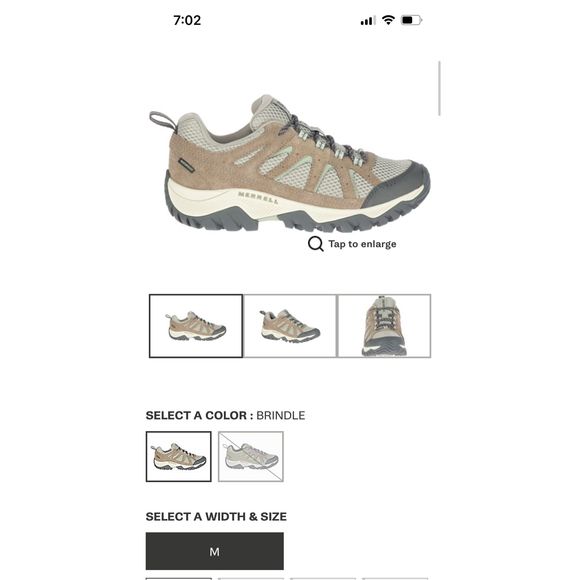580x580 pixels.
Task: Open the main Merrell shoe product image
Action: pyautogui.click(x=290, y=163)
